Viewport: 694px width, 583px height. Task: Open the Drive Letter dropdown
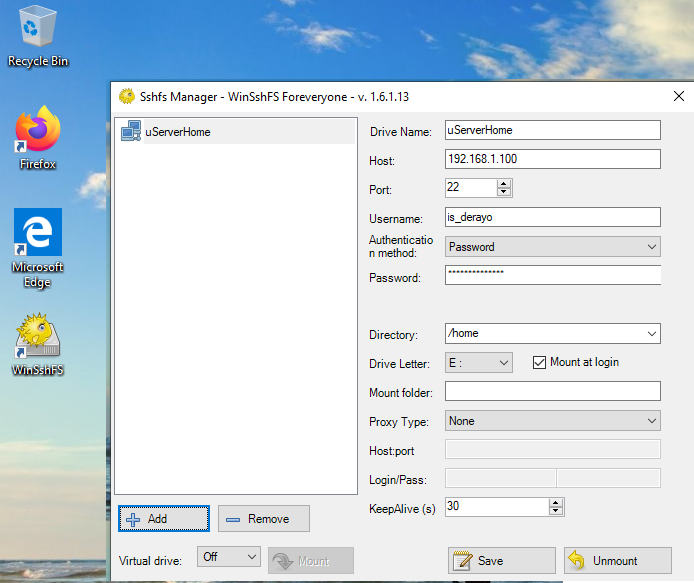click(x=503, y=363)
